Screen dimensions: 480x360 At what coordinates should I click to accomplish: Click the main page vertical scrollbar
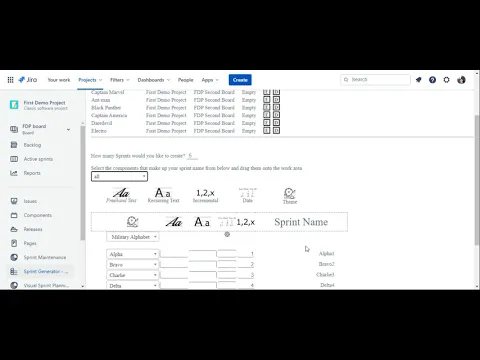point(477,180)
